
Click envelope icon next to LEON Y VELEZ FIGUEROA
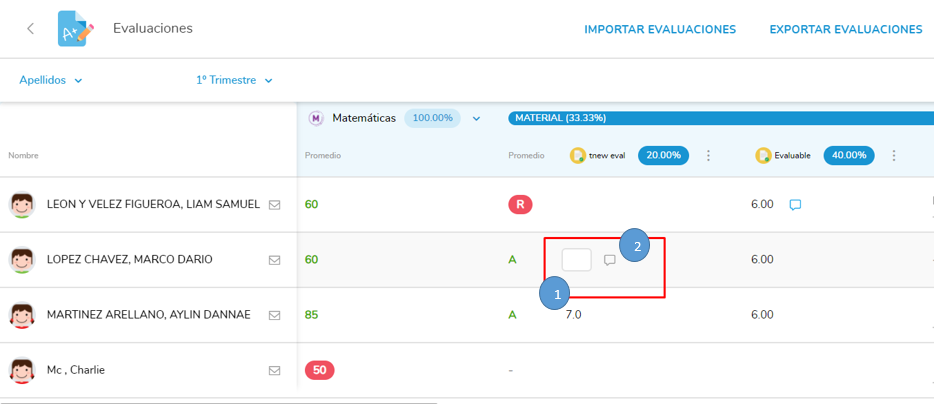274,205
